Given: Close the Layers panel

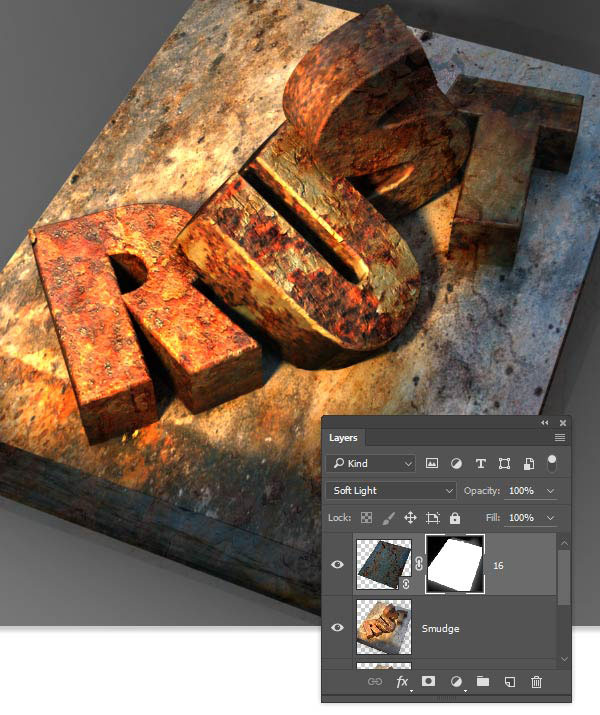Looking at the screenshot, I should pyautogui.click(x=563, y=423).
